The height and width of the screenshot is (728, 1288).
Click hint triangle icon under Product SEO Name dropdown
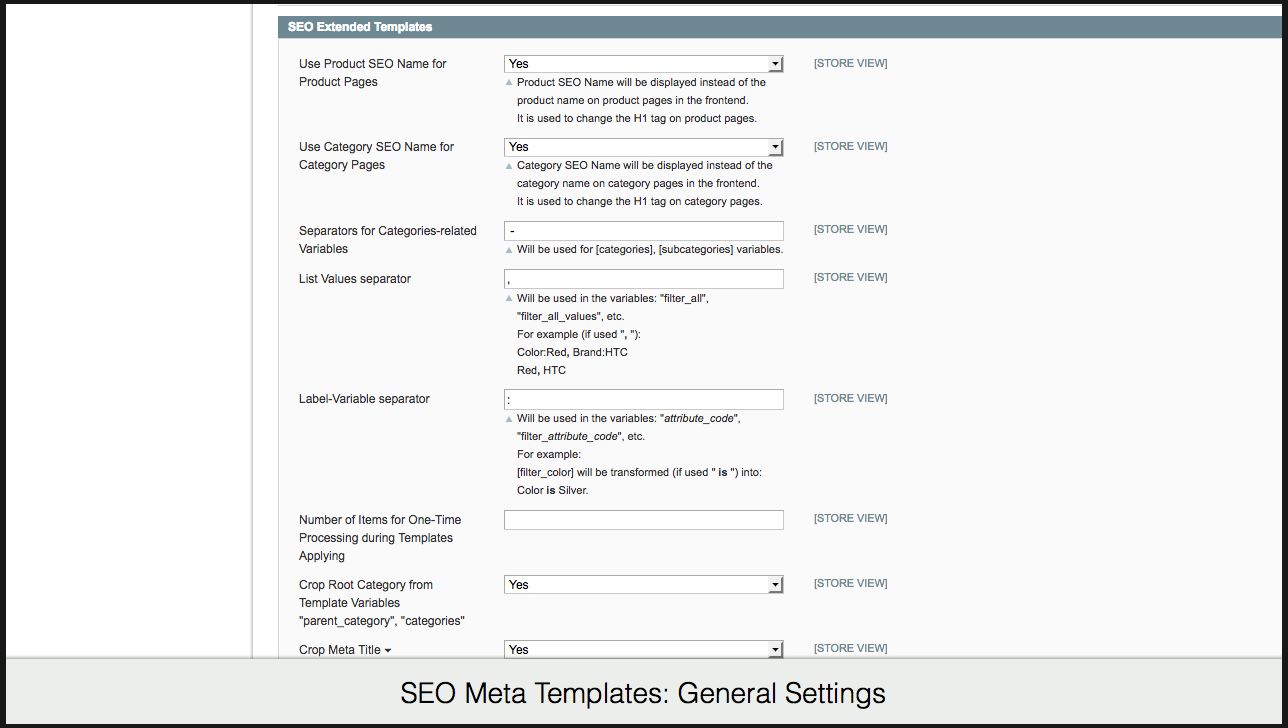[509, 83]
